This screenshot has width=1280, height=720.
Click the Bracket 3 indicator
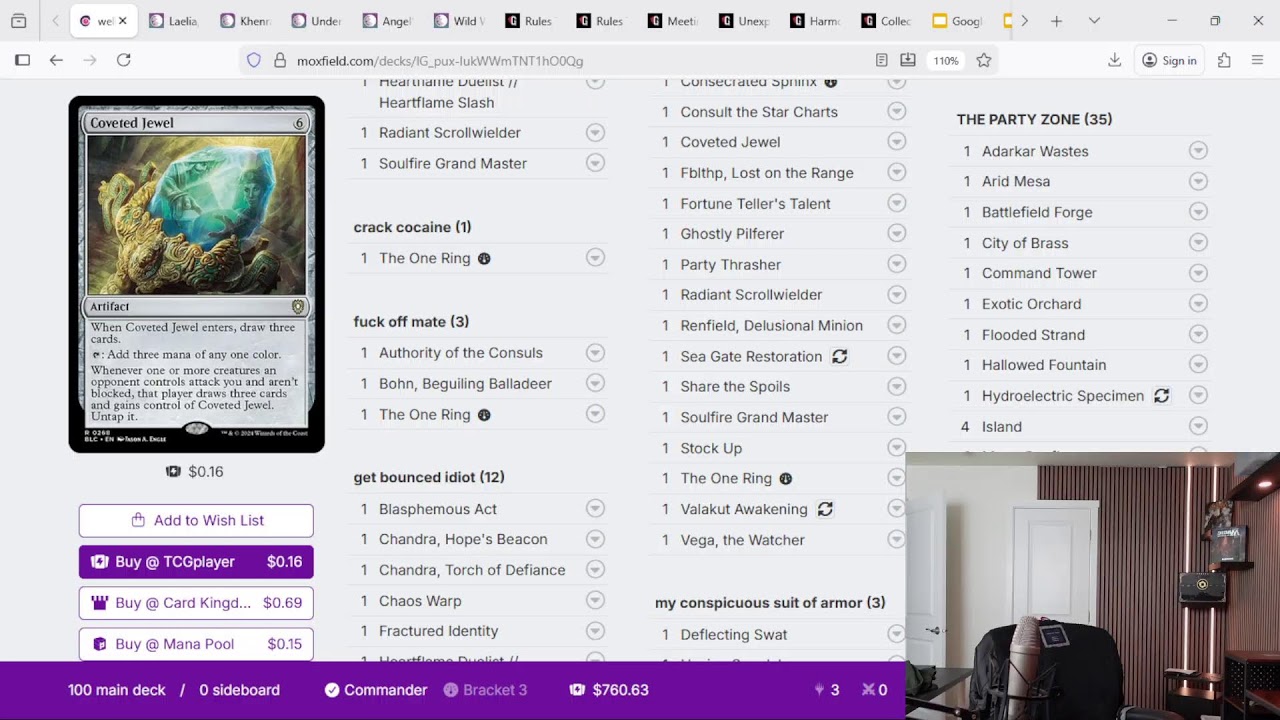[x=485, y=690]
